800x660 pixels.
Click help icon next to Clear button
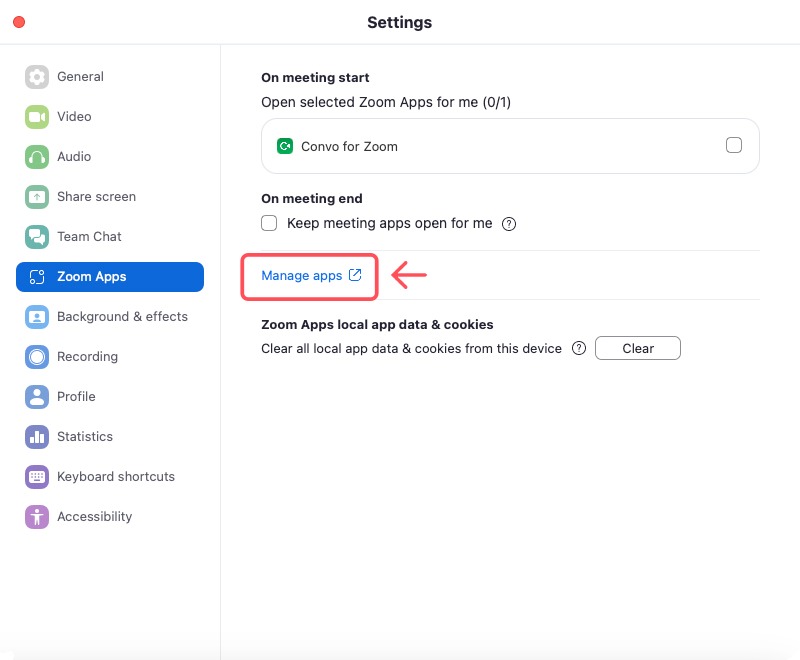pyautogui.click(x=578, y=349)
